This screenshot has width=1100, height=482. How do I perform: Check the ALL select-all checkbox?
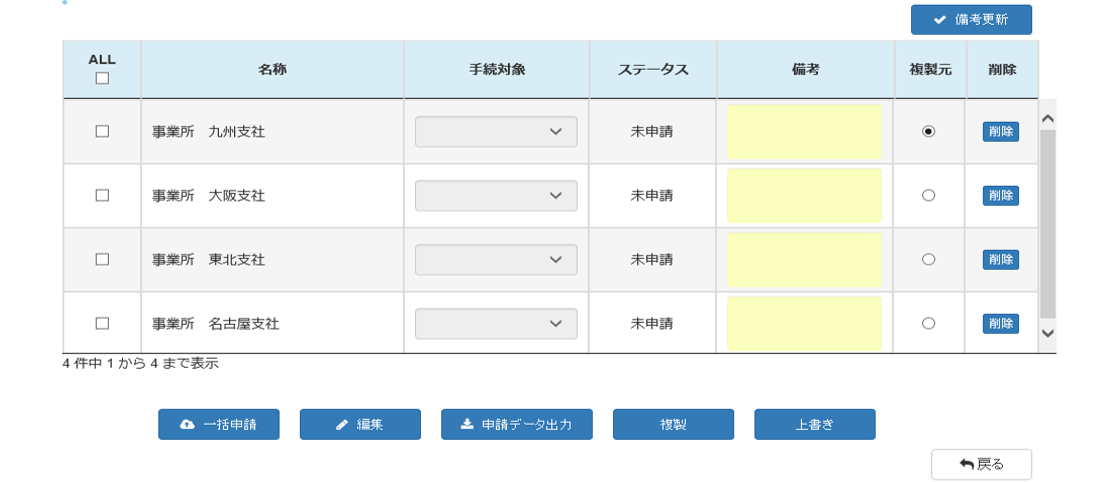pos(102,79)
